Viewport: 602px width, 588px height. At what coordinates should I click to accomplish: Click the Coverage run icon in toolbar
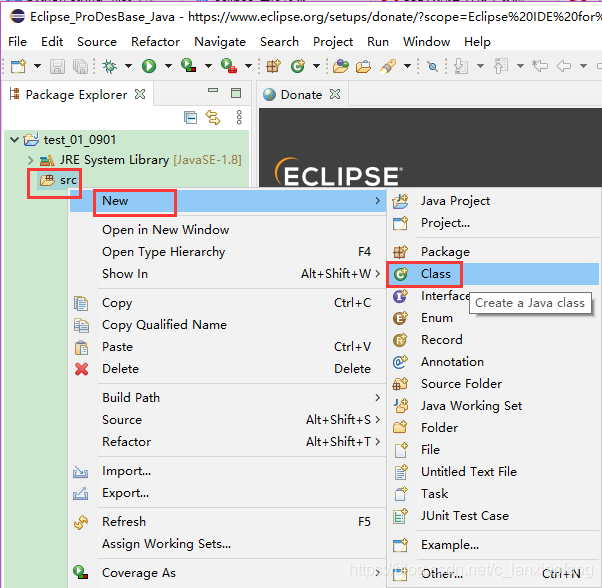pyautogui.click(x=189, y=66)
